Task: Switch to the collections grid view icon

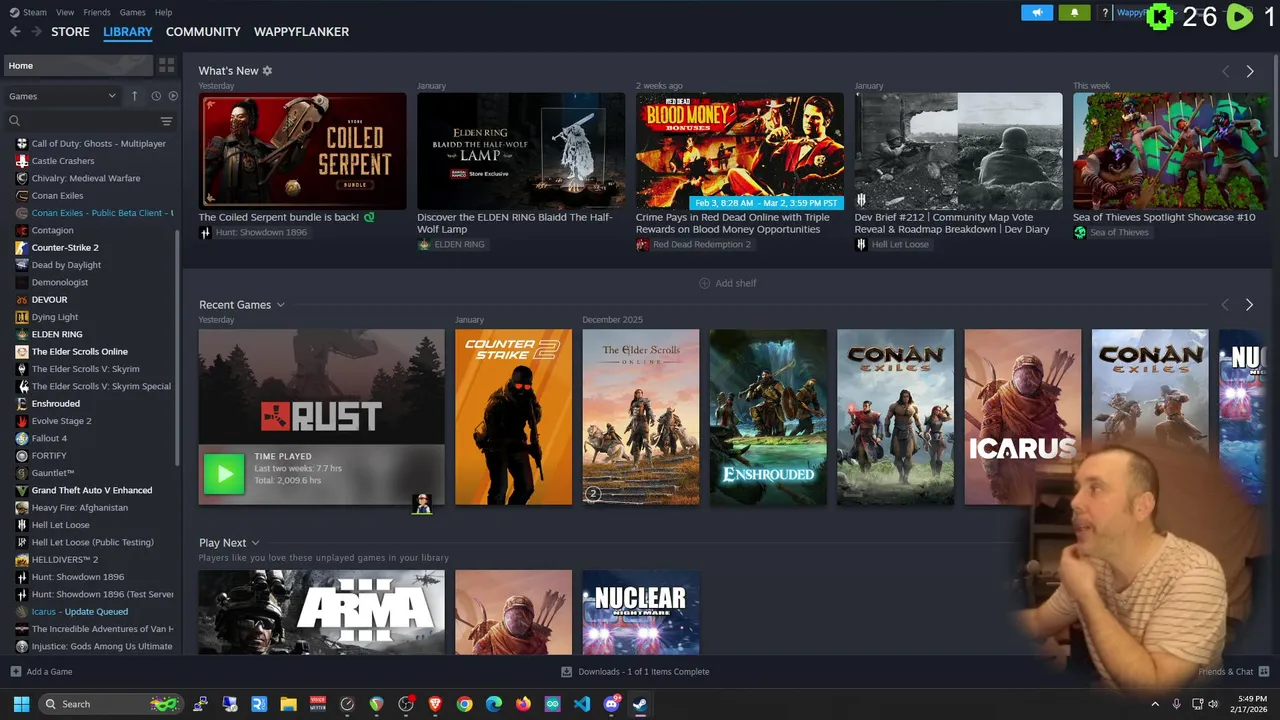Action: pos(167,65)
